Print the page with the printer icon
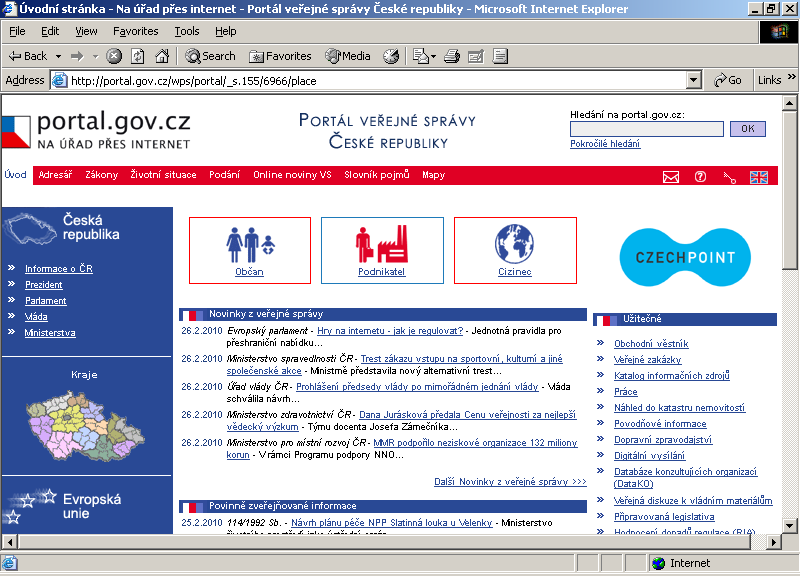This screenshot has width=800, height=576. [x=452, y=56]
